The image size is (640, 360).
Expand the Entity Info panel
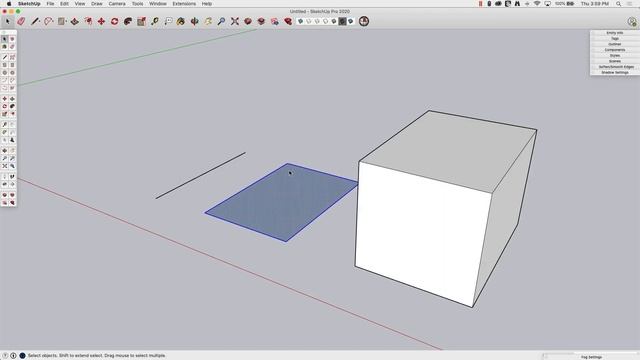615,33
